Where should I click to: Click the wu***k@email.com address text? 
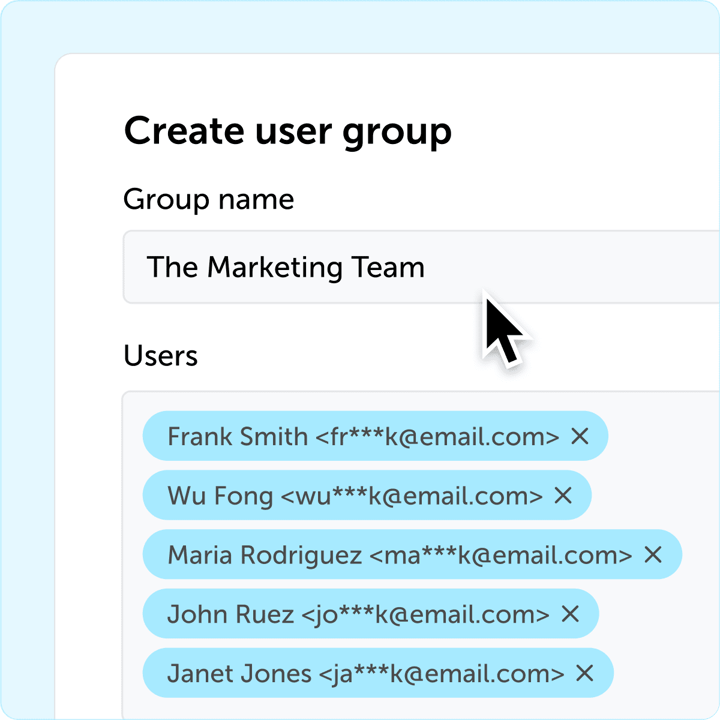click(411, 496)
